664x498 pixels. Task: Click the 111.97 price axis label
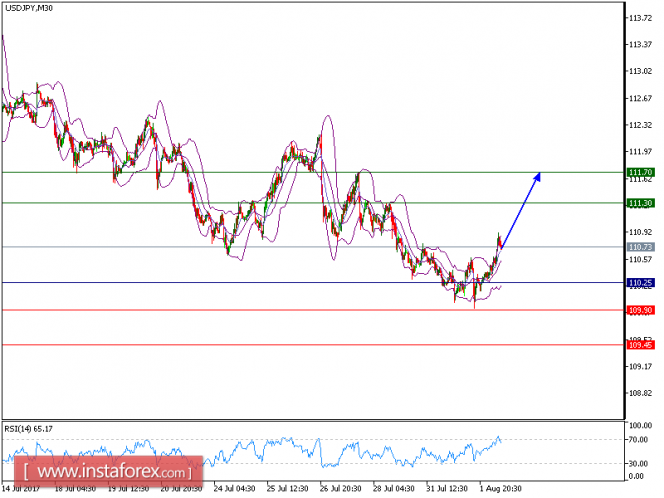tap(640, 152)
